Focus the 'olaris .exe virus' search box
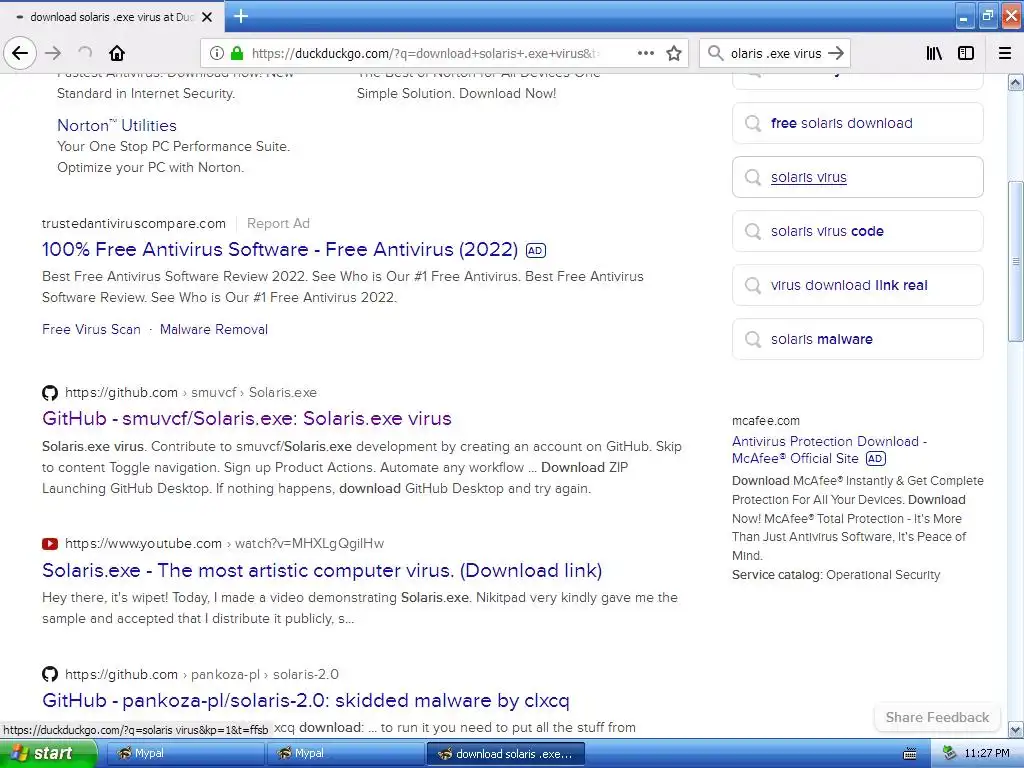Screen dimensions: 1024x768 [x=776, y=54]
